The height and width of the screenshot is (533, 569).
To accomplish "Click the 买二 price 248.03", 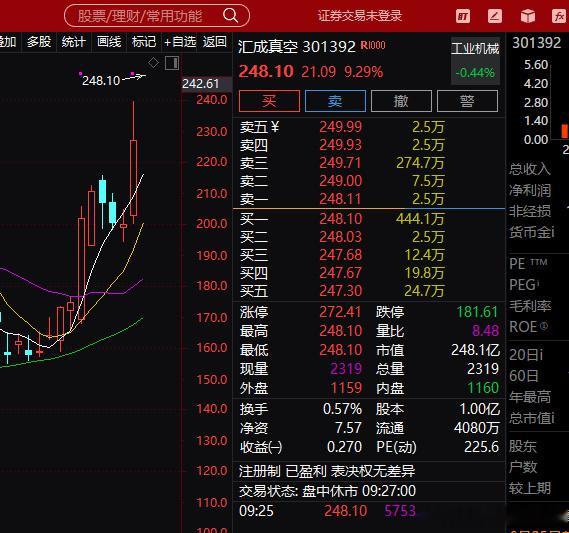I will point(340,237).
